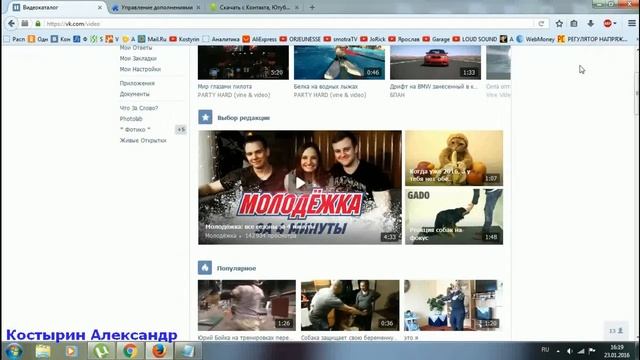Screen dimensions: 640x360
Task: Open the Ярослав bookmark
Action: point(404,39)
